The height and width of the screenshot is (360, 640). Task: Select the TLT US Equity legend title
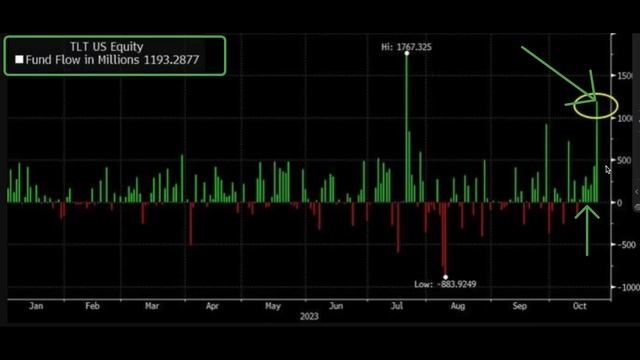tap(107, 47)
